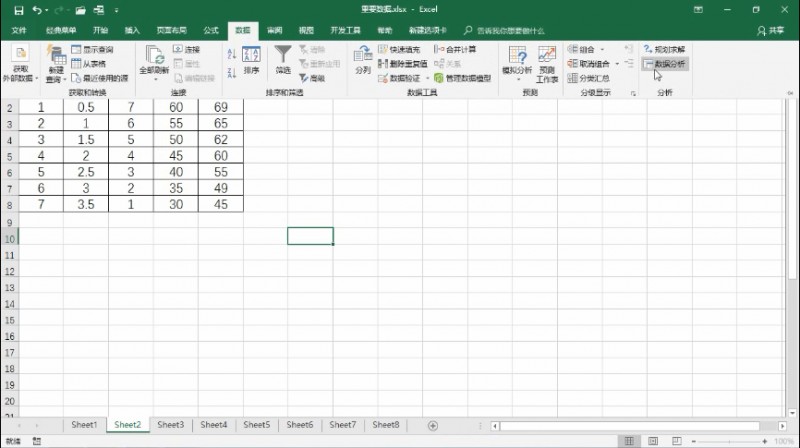Select cell containing 69
800x448 pixels.
[221, 107]
